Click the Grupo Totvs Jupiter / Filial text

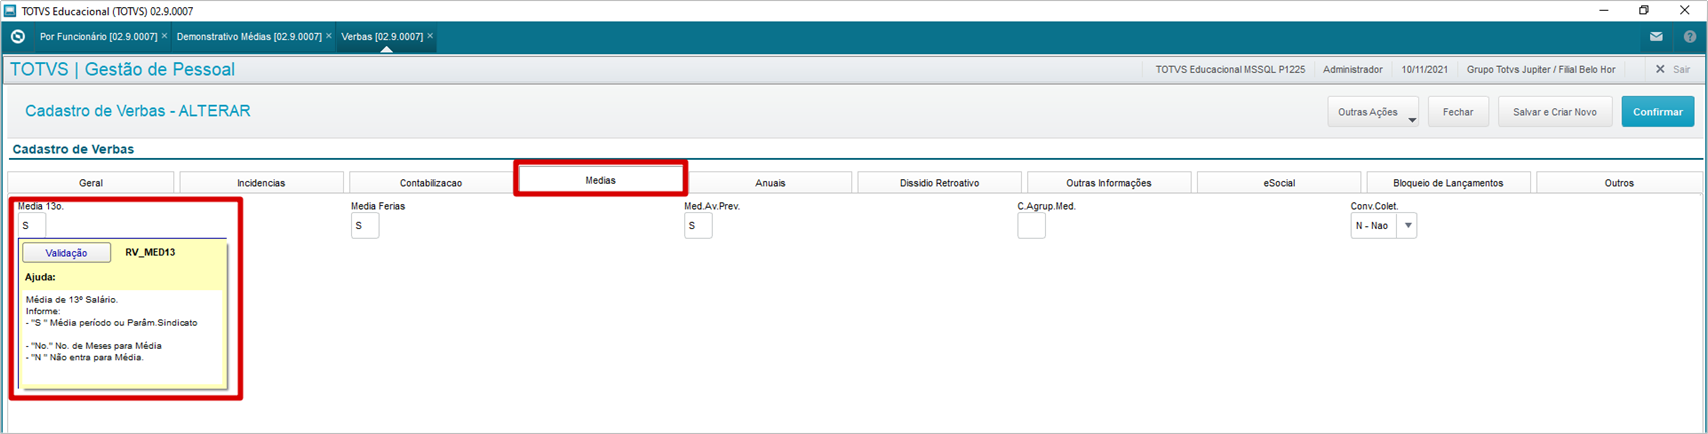[1540, 70]
